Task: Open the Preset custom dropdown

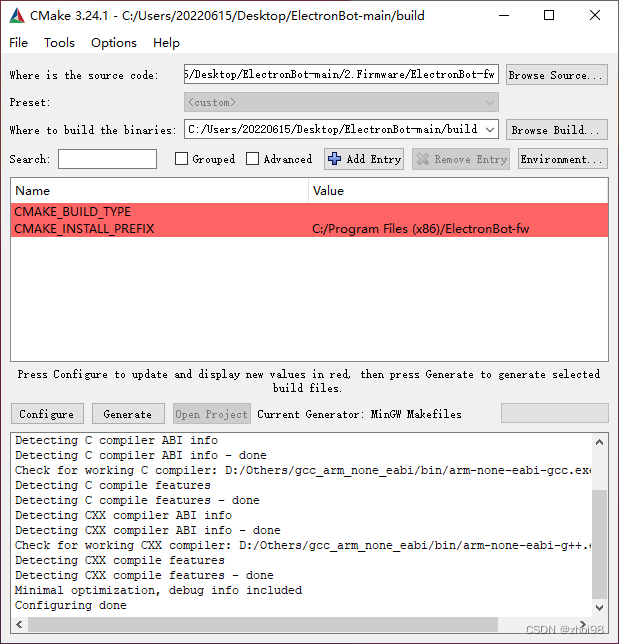Action: (341, 102)
